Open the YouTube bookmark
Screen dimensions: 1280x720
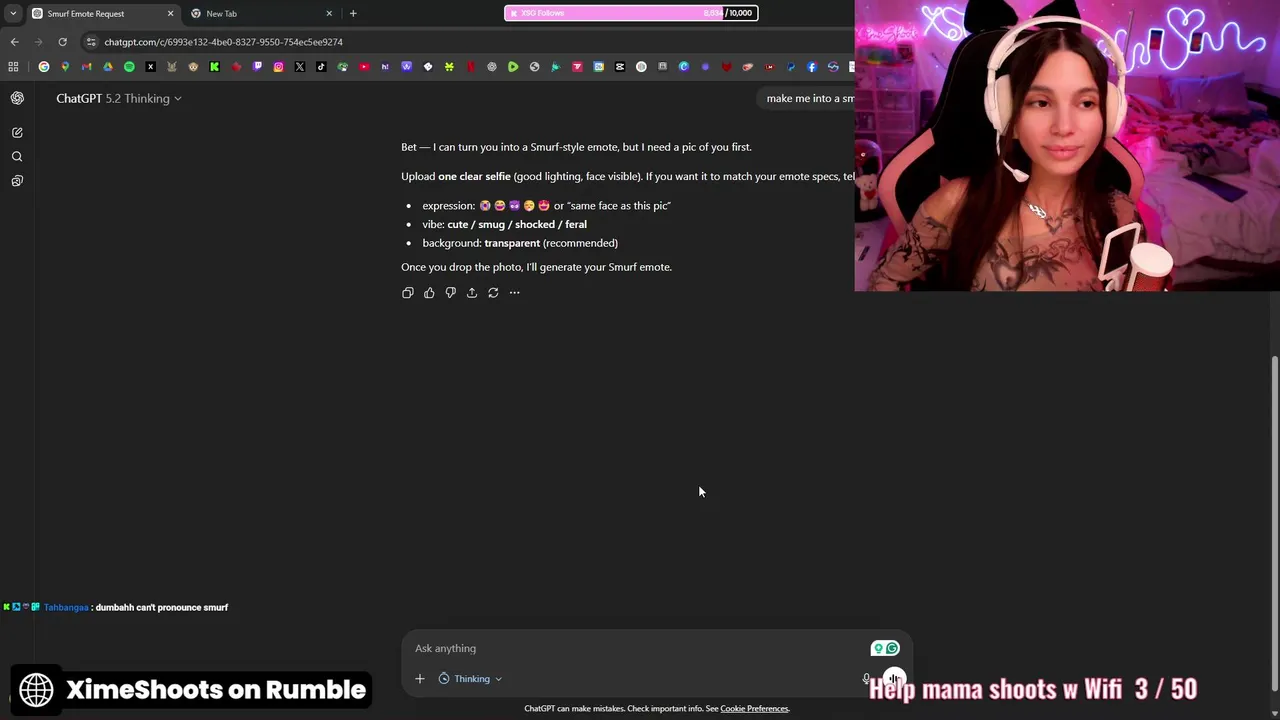[364, 67]
